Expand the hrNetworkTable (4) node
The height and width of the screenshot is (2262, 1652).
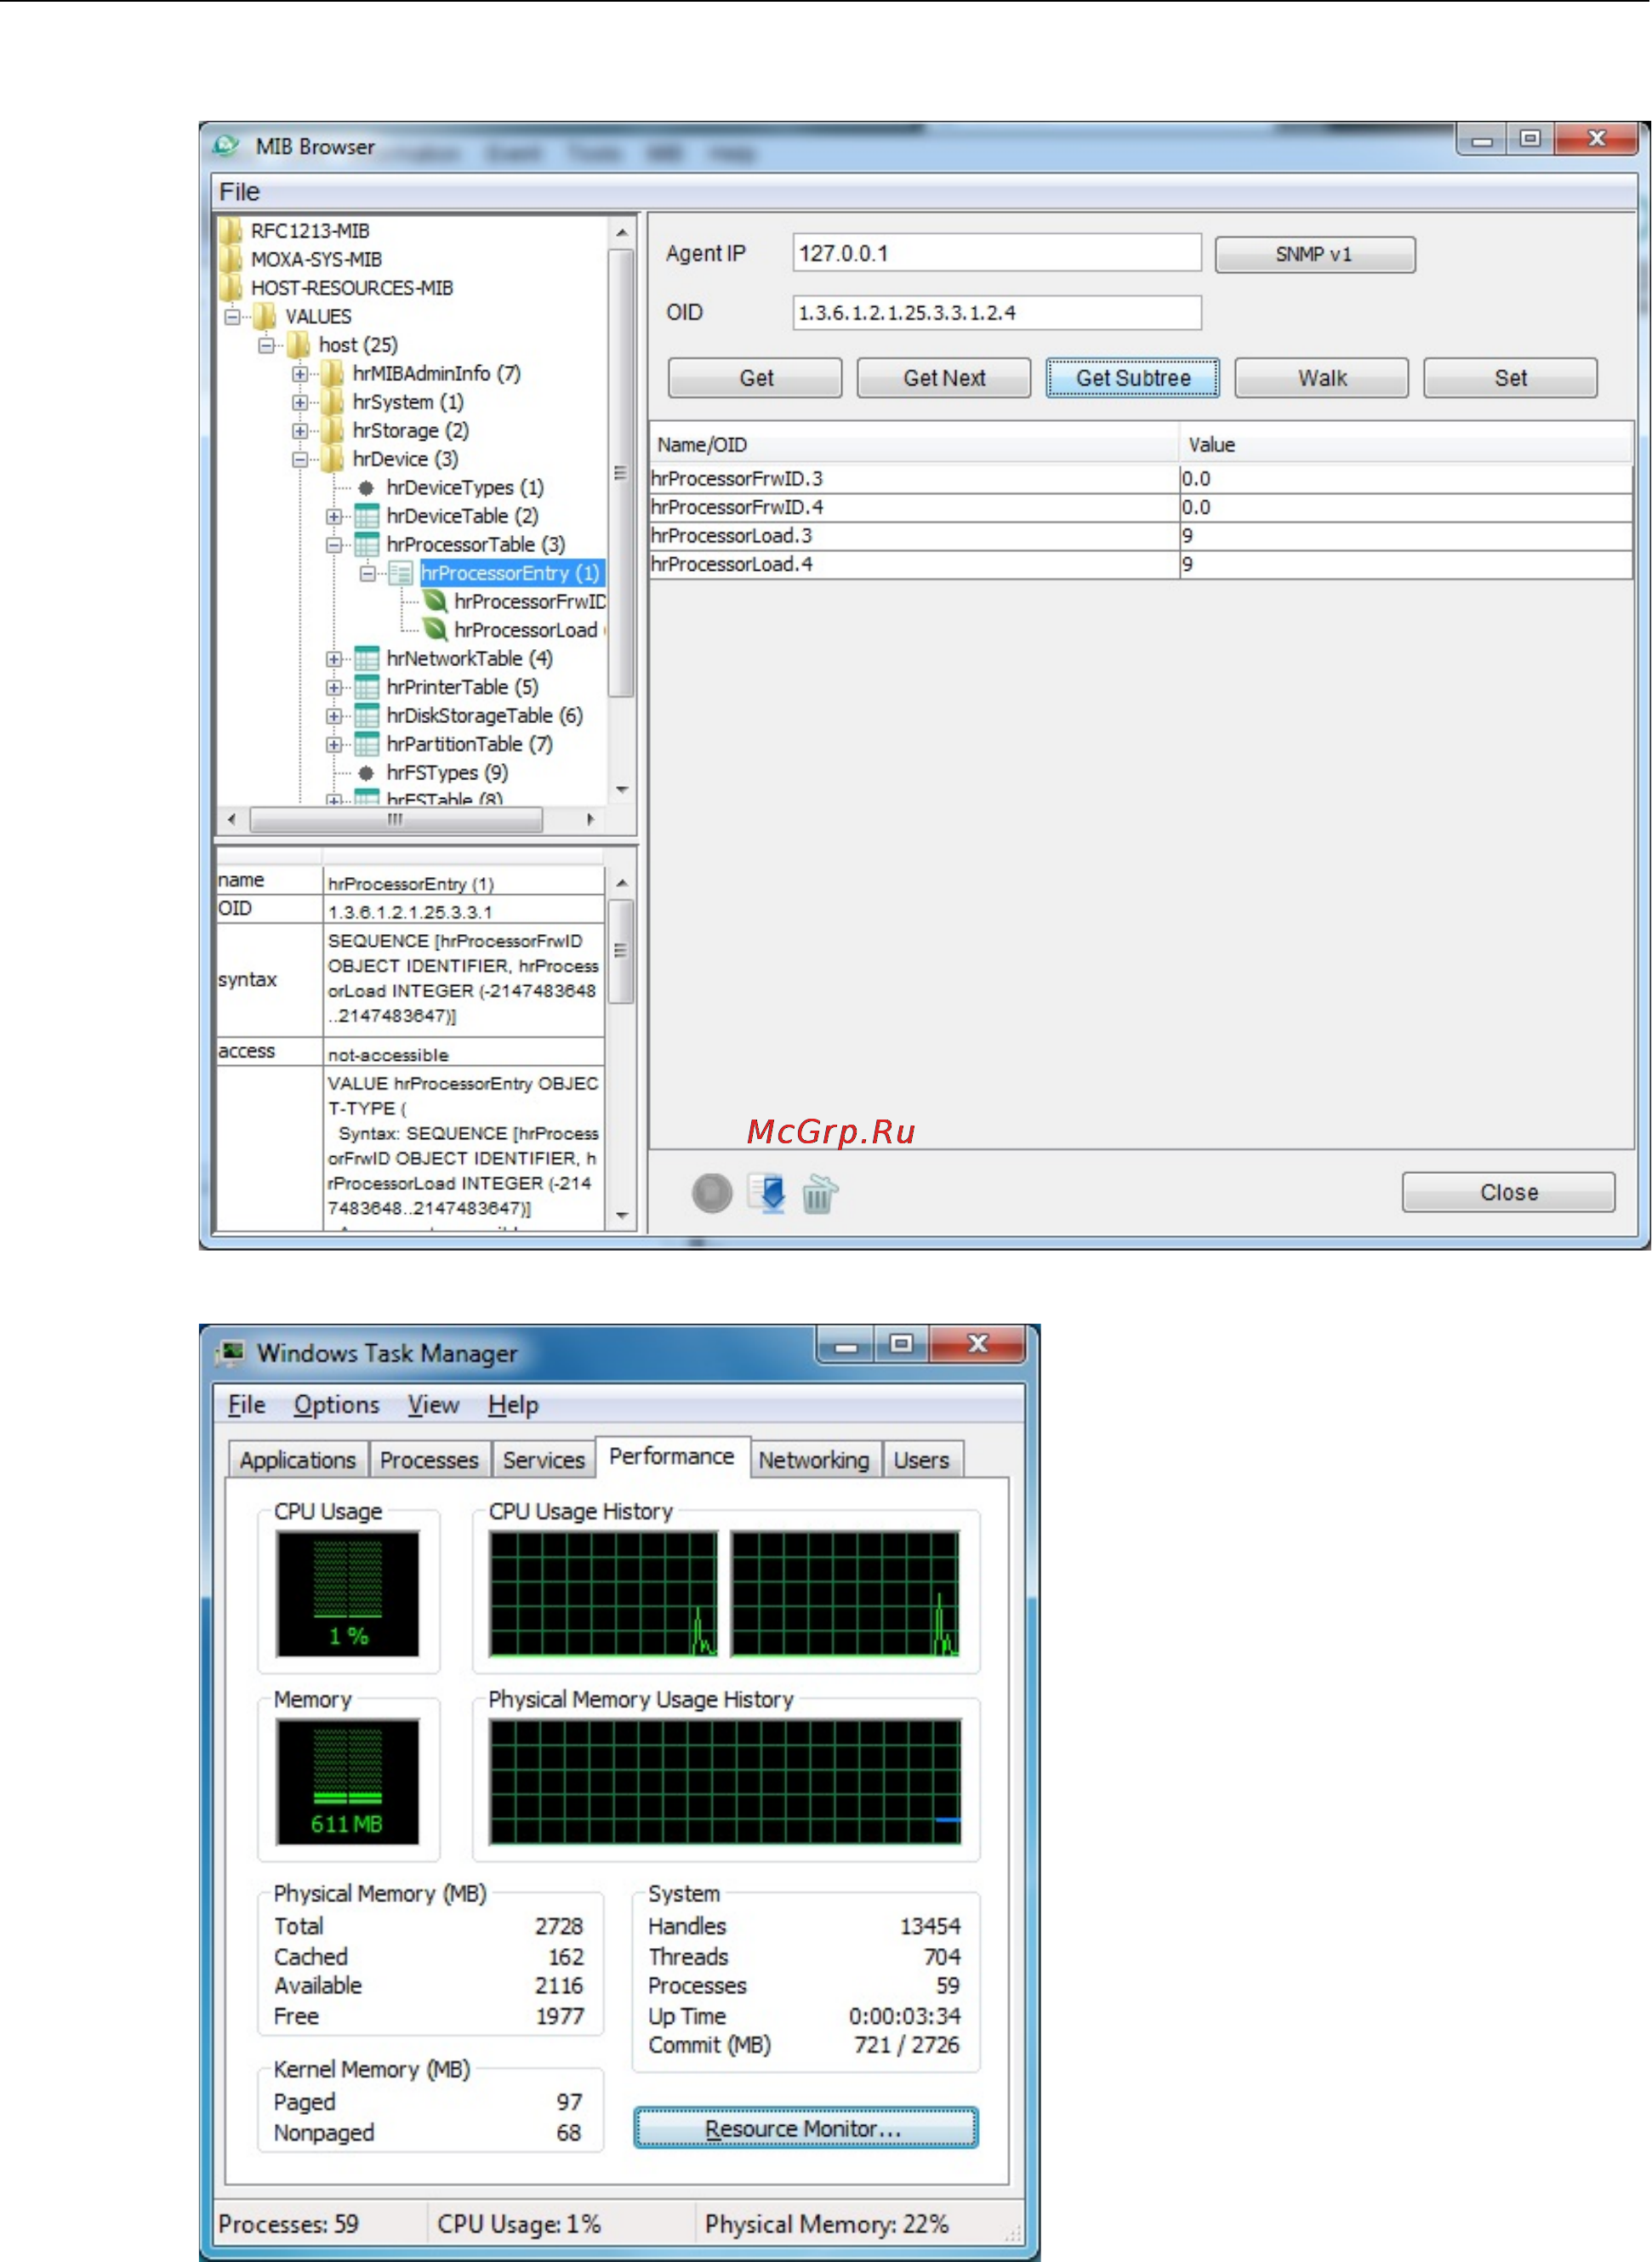click(334, 659)
